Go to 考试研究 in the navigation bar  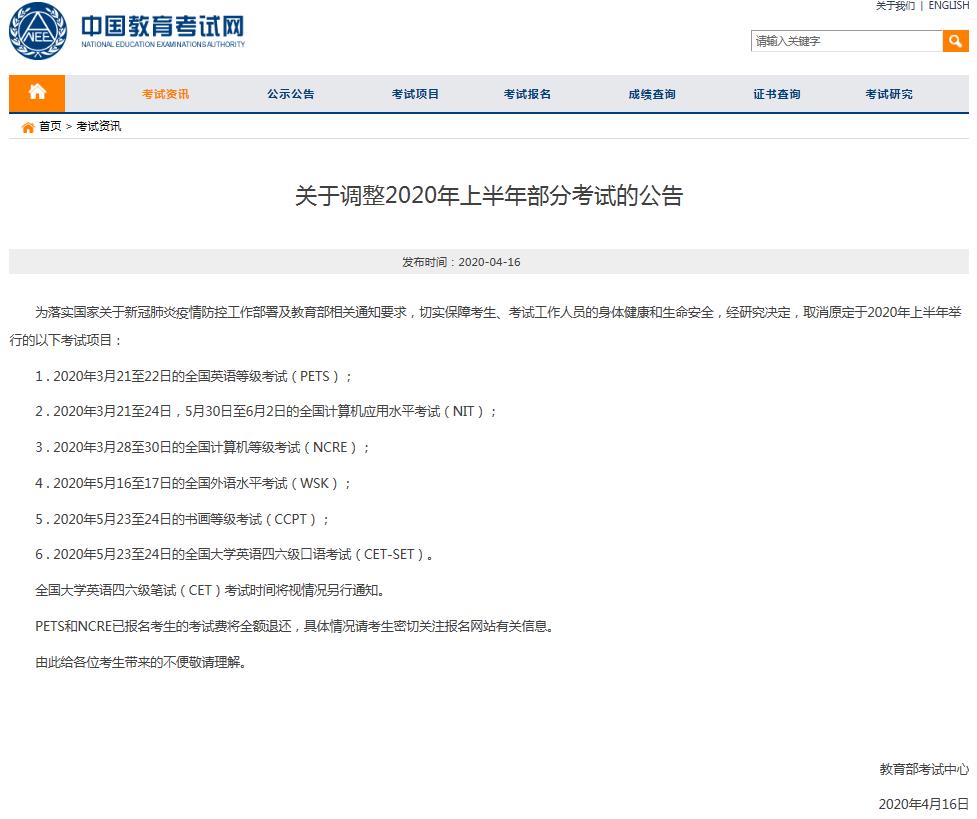[889, 94]
